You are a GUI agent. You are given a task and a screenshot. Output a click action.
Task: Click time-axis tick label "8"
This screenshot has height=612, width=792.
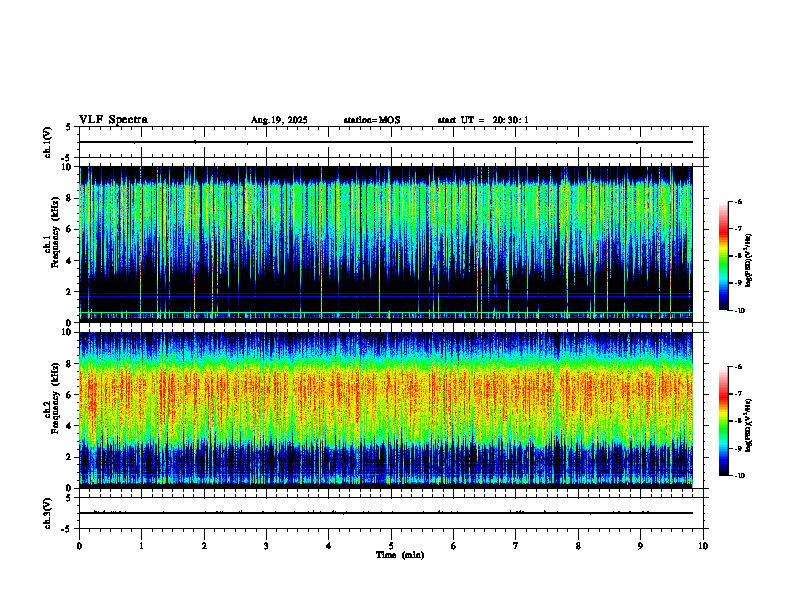pyautogui.click(x=578, y=546)
